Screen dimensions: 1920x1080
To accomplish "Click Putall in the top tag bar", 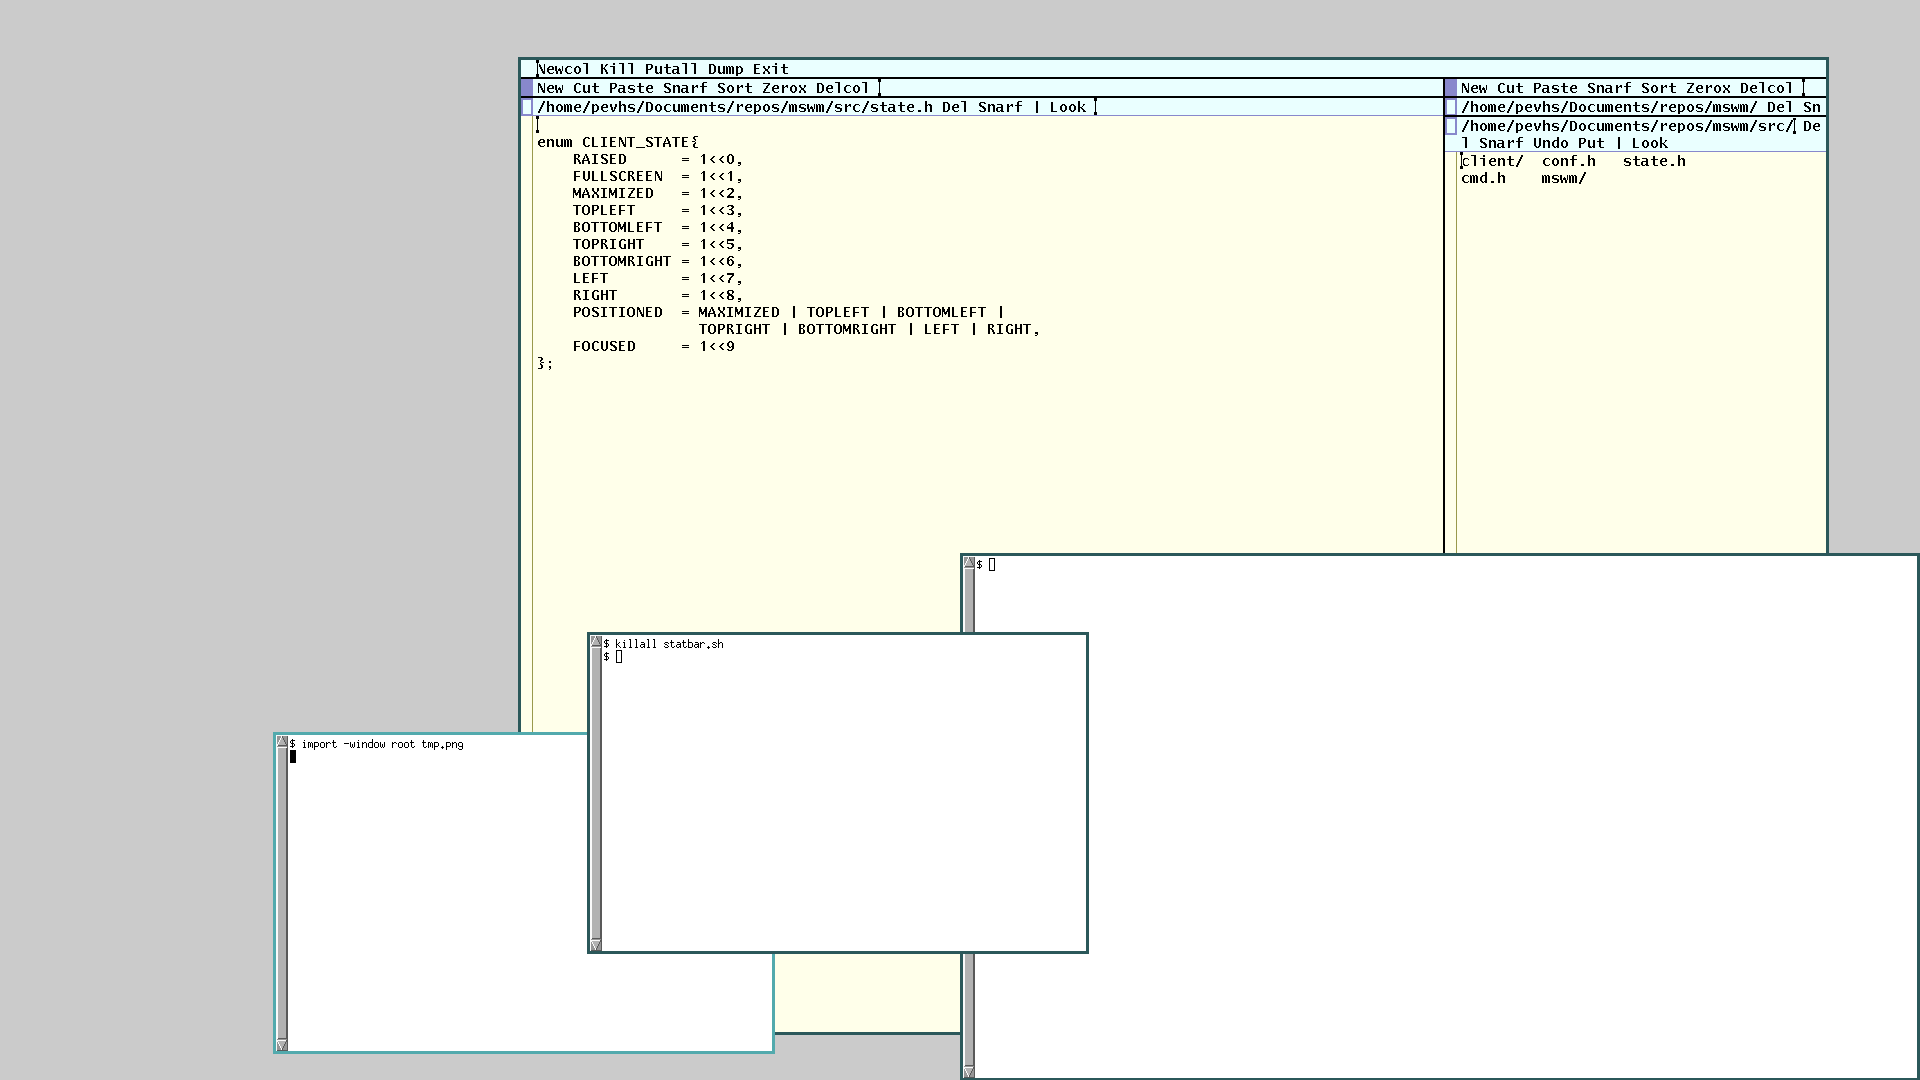I will [671, 69].
